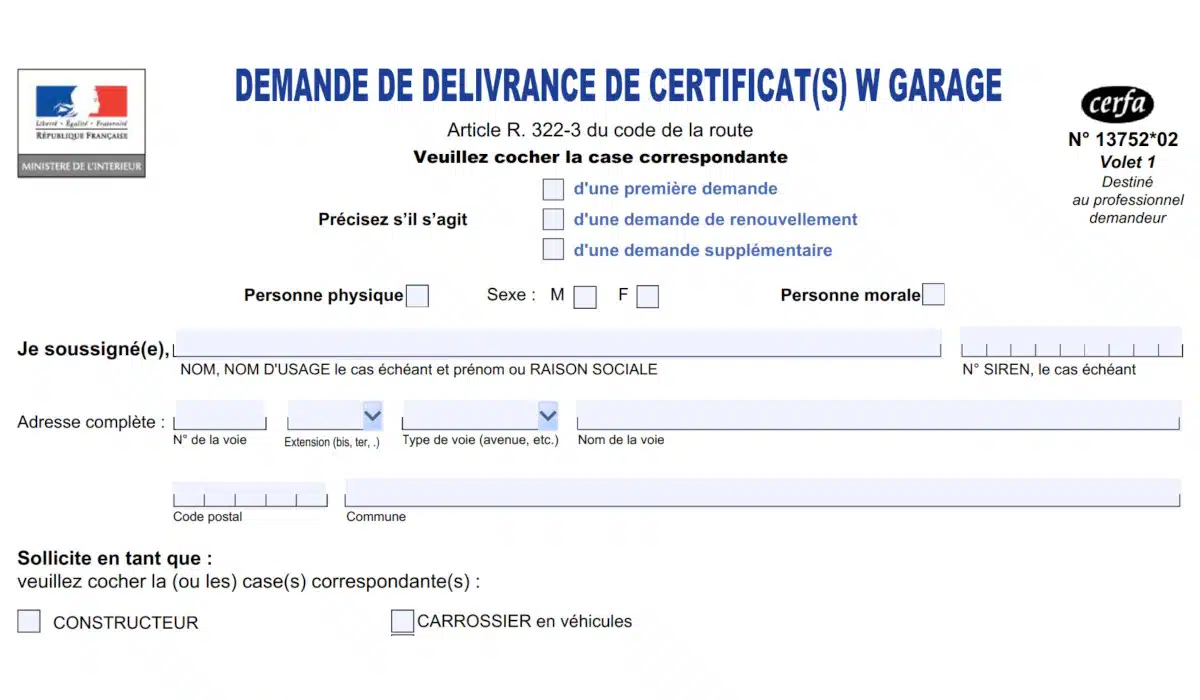
Task: Mark the Personne physique checkbox
Action: pyautogui.click(x=418, y=296)
